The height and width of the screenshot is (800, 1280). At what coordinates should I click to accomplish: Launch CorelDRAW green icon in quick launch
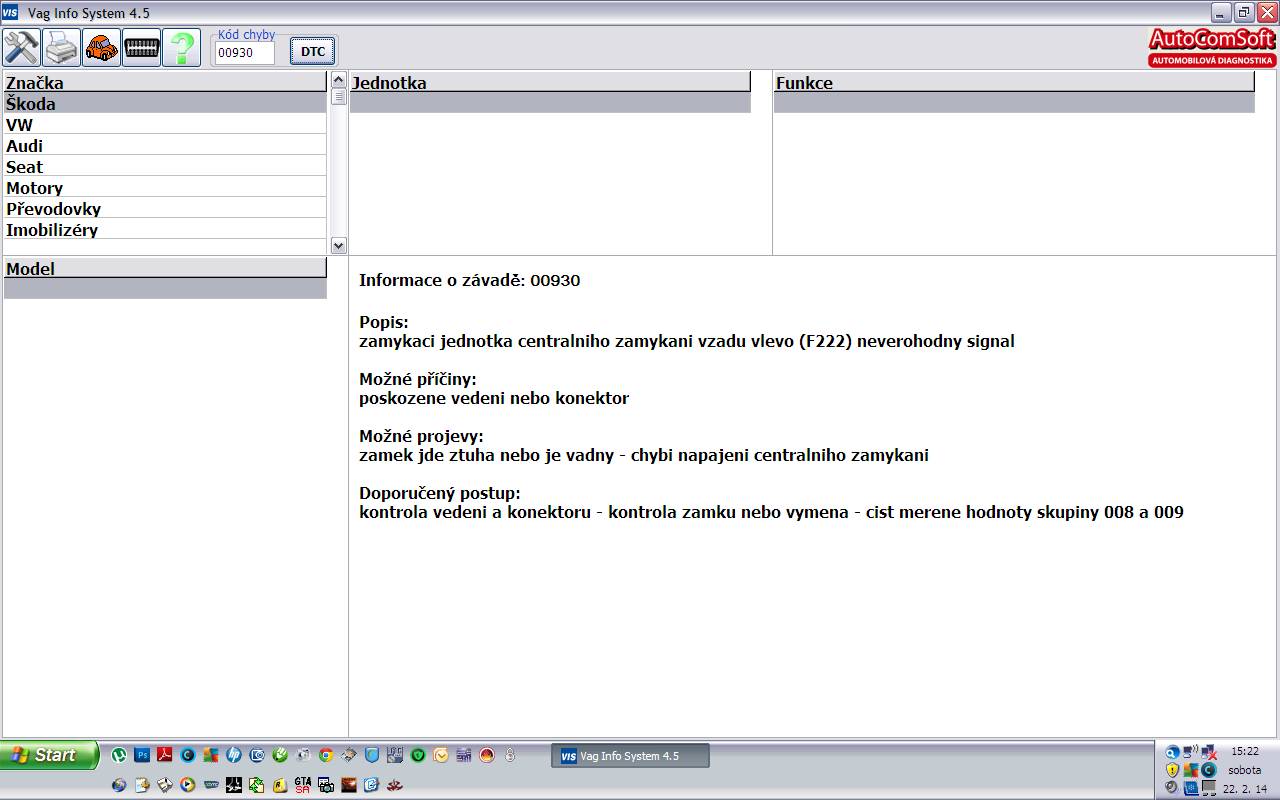tap(280, 755)
